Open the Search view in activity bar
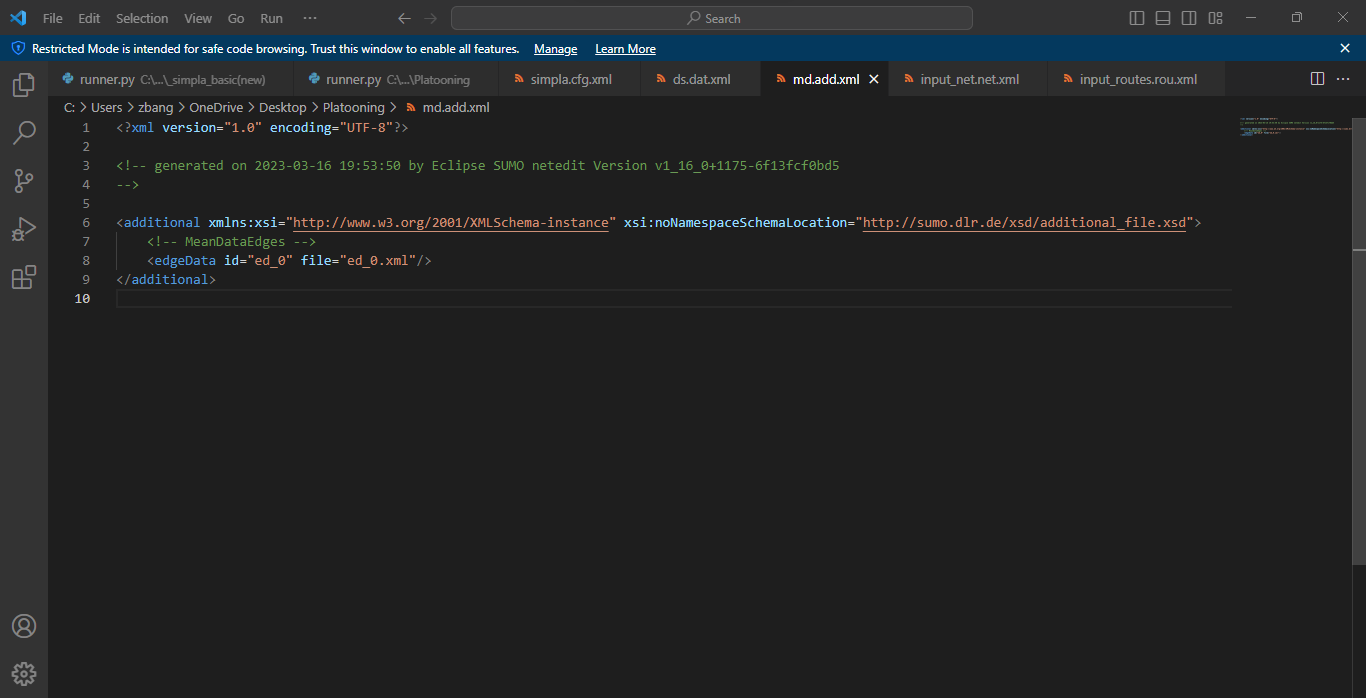 24,133
